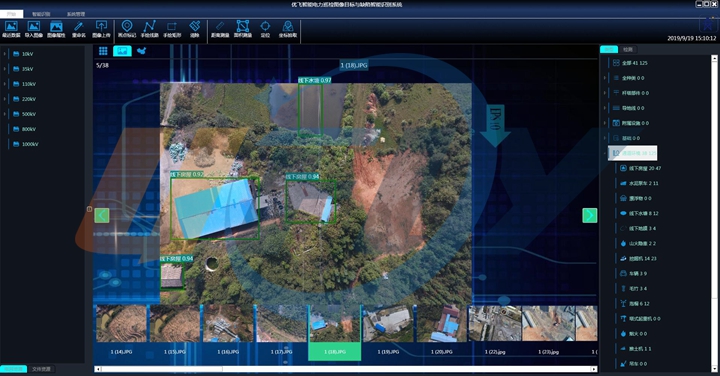Toggle the single image view mode

(122, 51)
